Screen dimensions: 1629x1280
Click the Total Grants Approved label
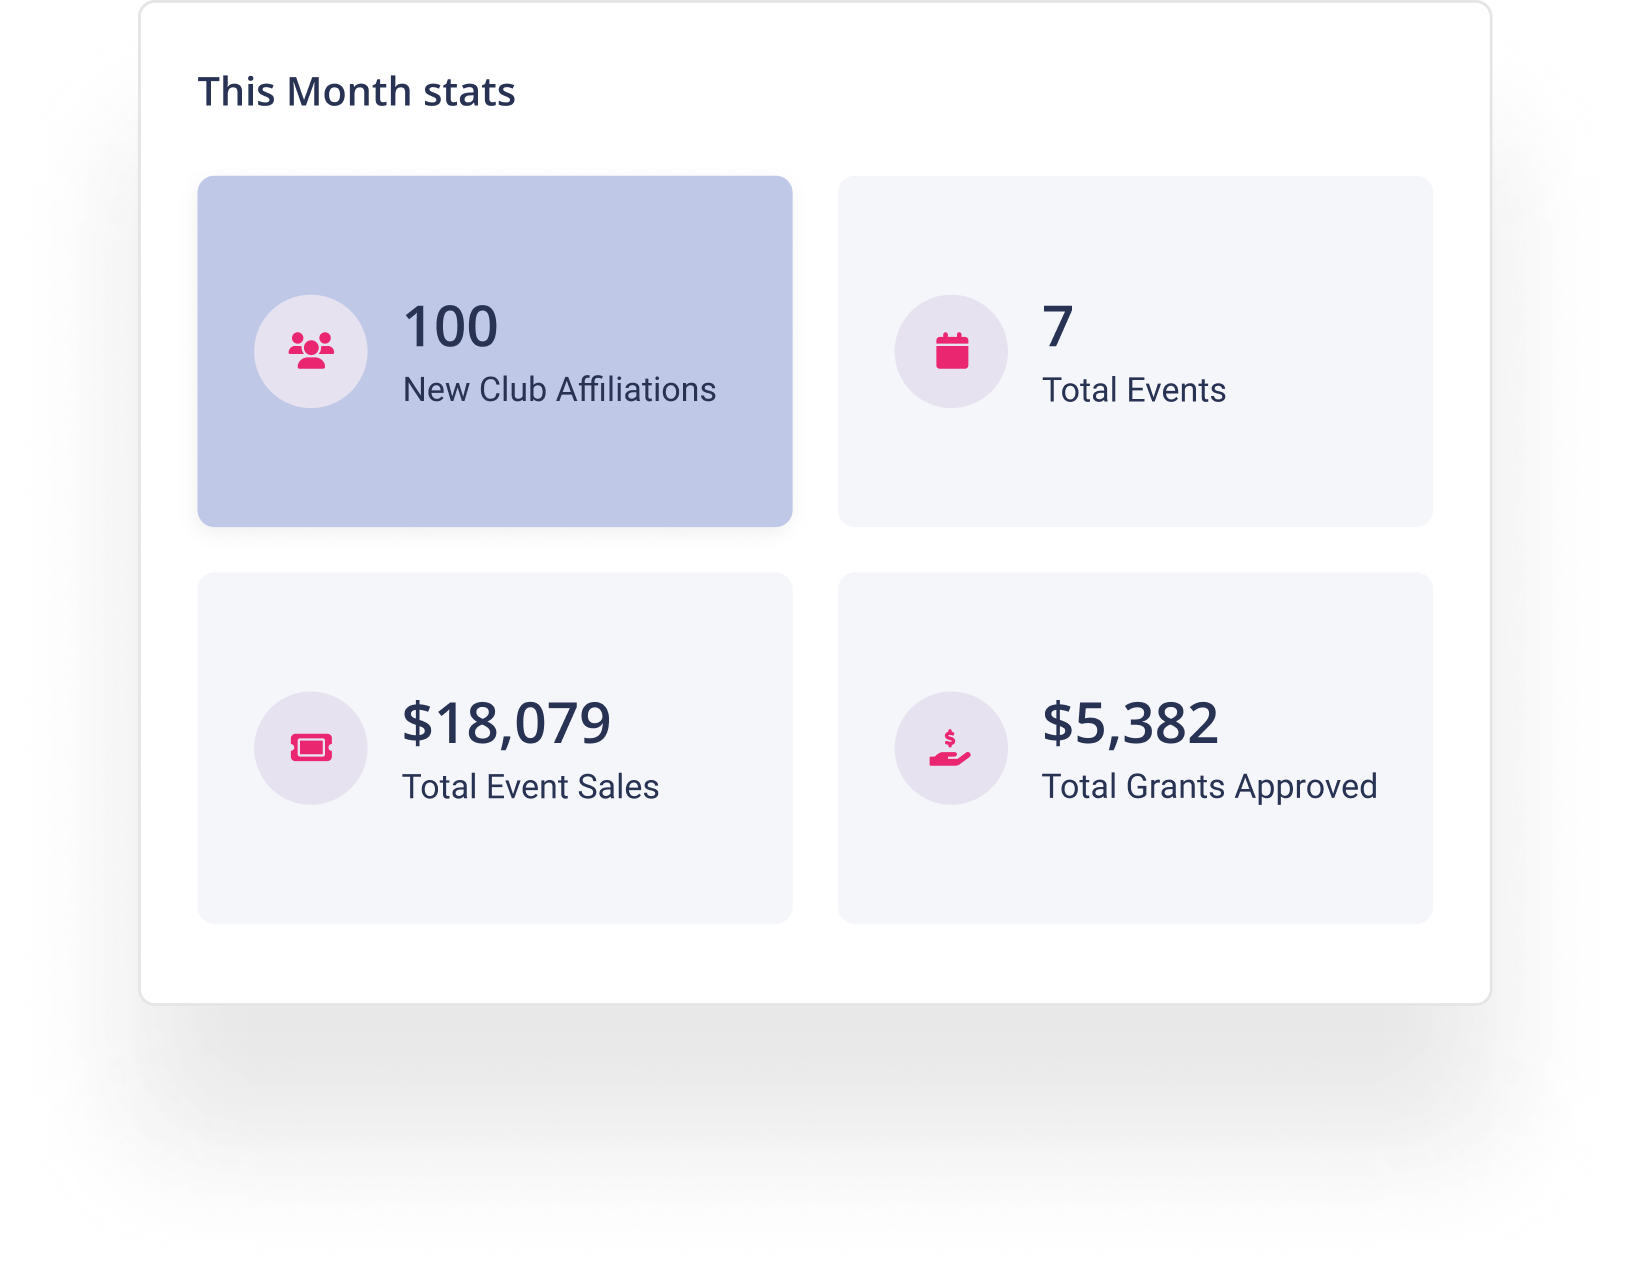pyautogui.click(x=1210, y=788)
